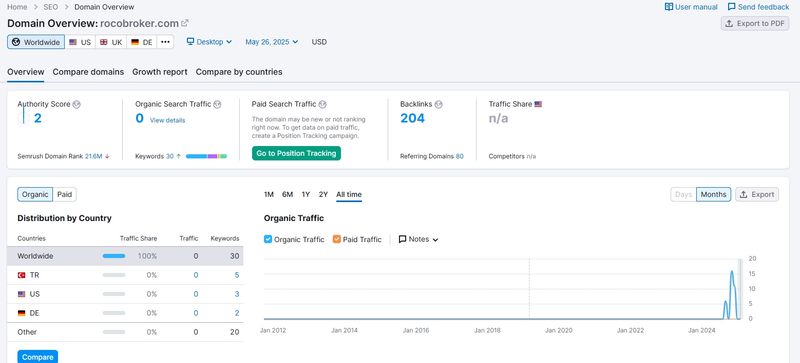Viewport: 800px width, 363px height.
Task: Select the 6M time range
Action: tap(288, 195)
